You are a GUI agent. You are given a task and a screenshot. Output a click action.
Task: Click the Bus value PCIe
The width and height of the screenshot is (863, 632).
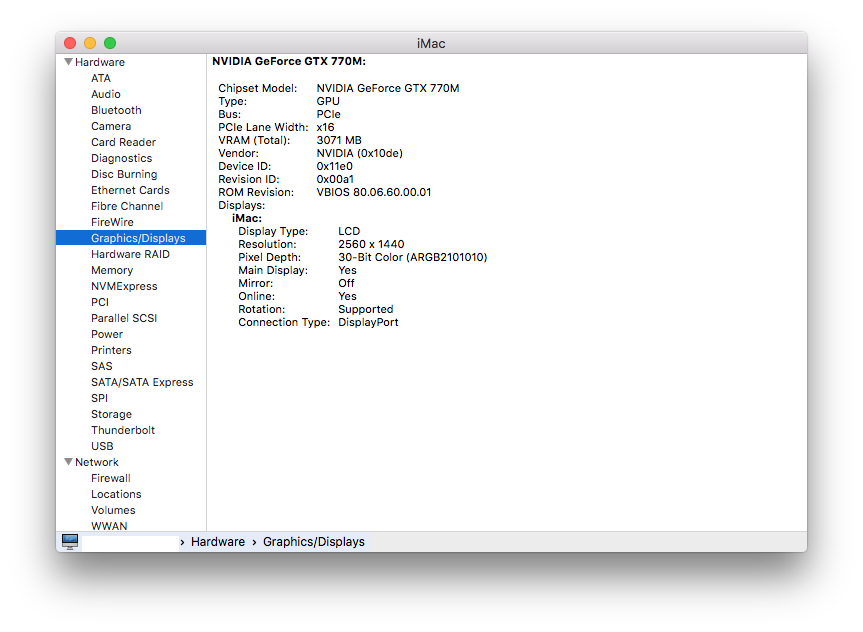pyautogui.click(x=328, y=114)
